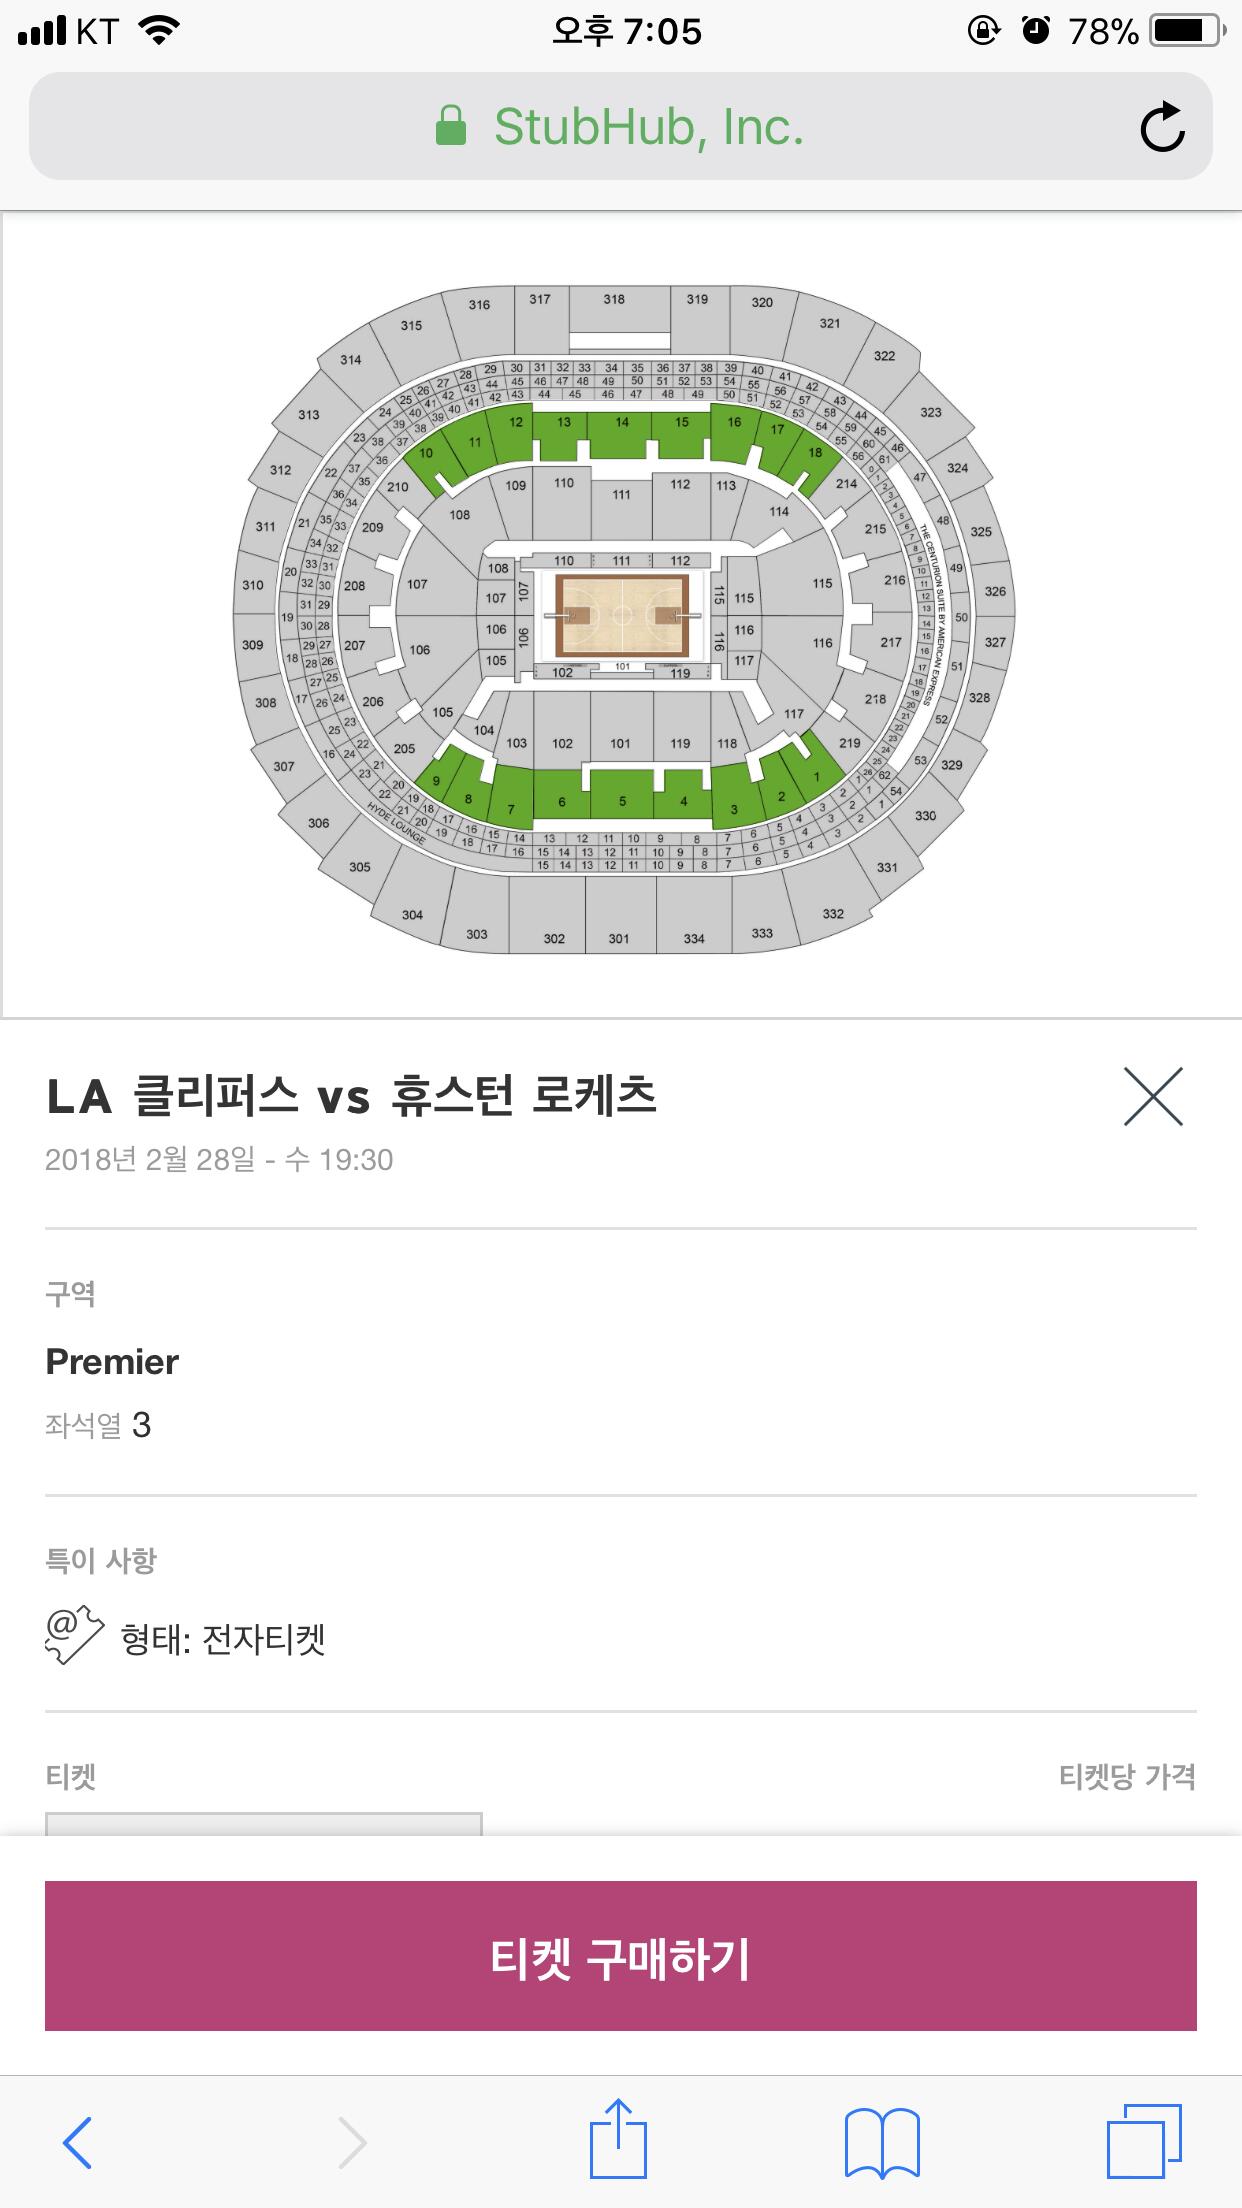Open the ticket quantity dropdown
Viewport: 1242px width, 2208px height.
click(263, 1824)
